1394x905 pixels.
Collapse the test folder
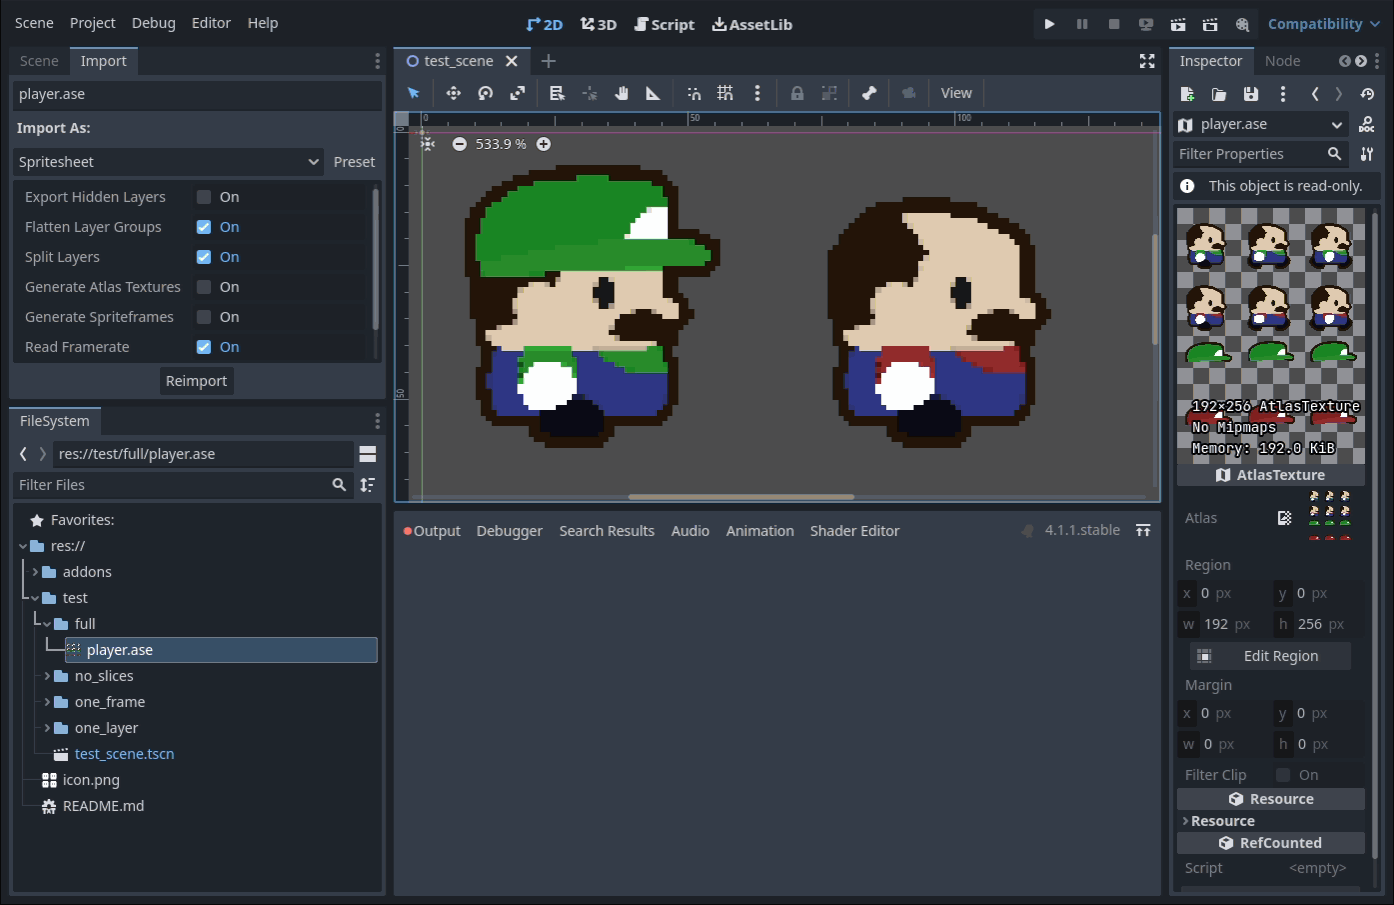[35, 598]
